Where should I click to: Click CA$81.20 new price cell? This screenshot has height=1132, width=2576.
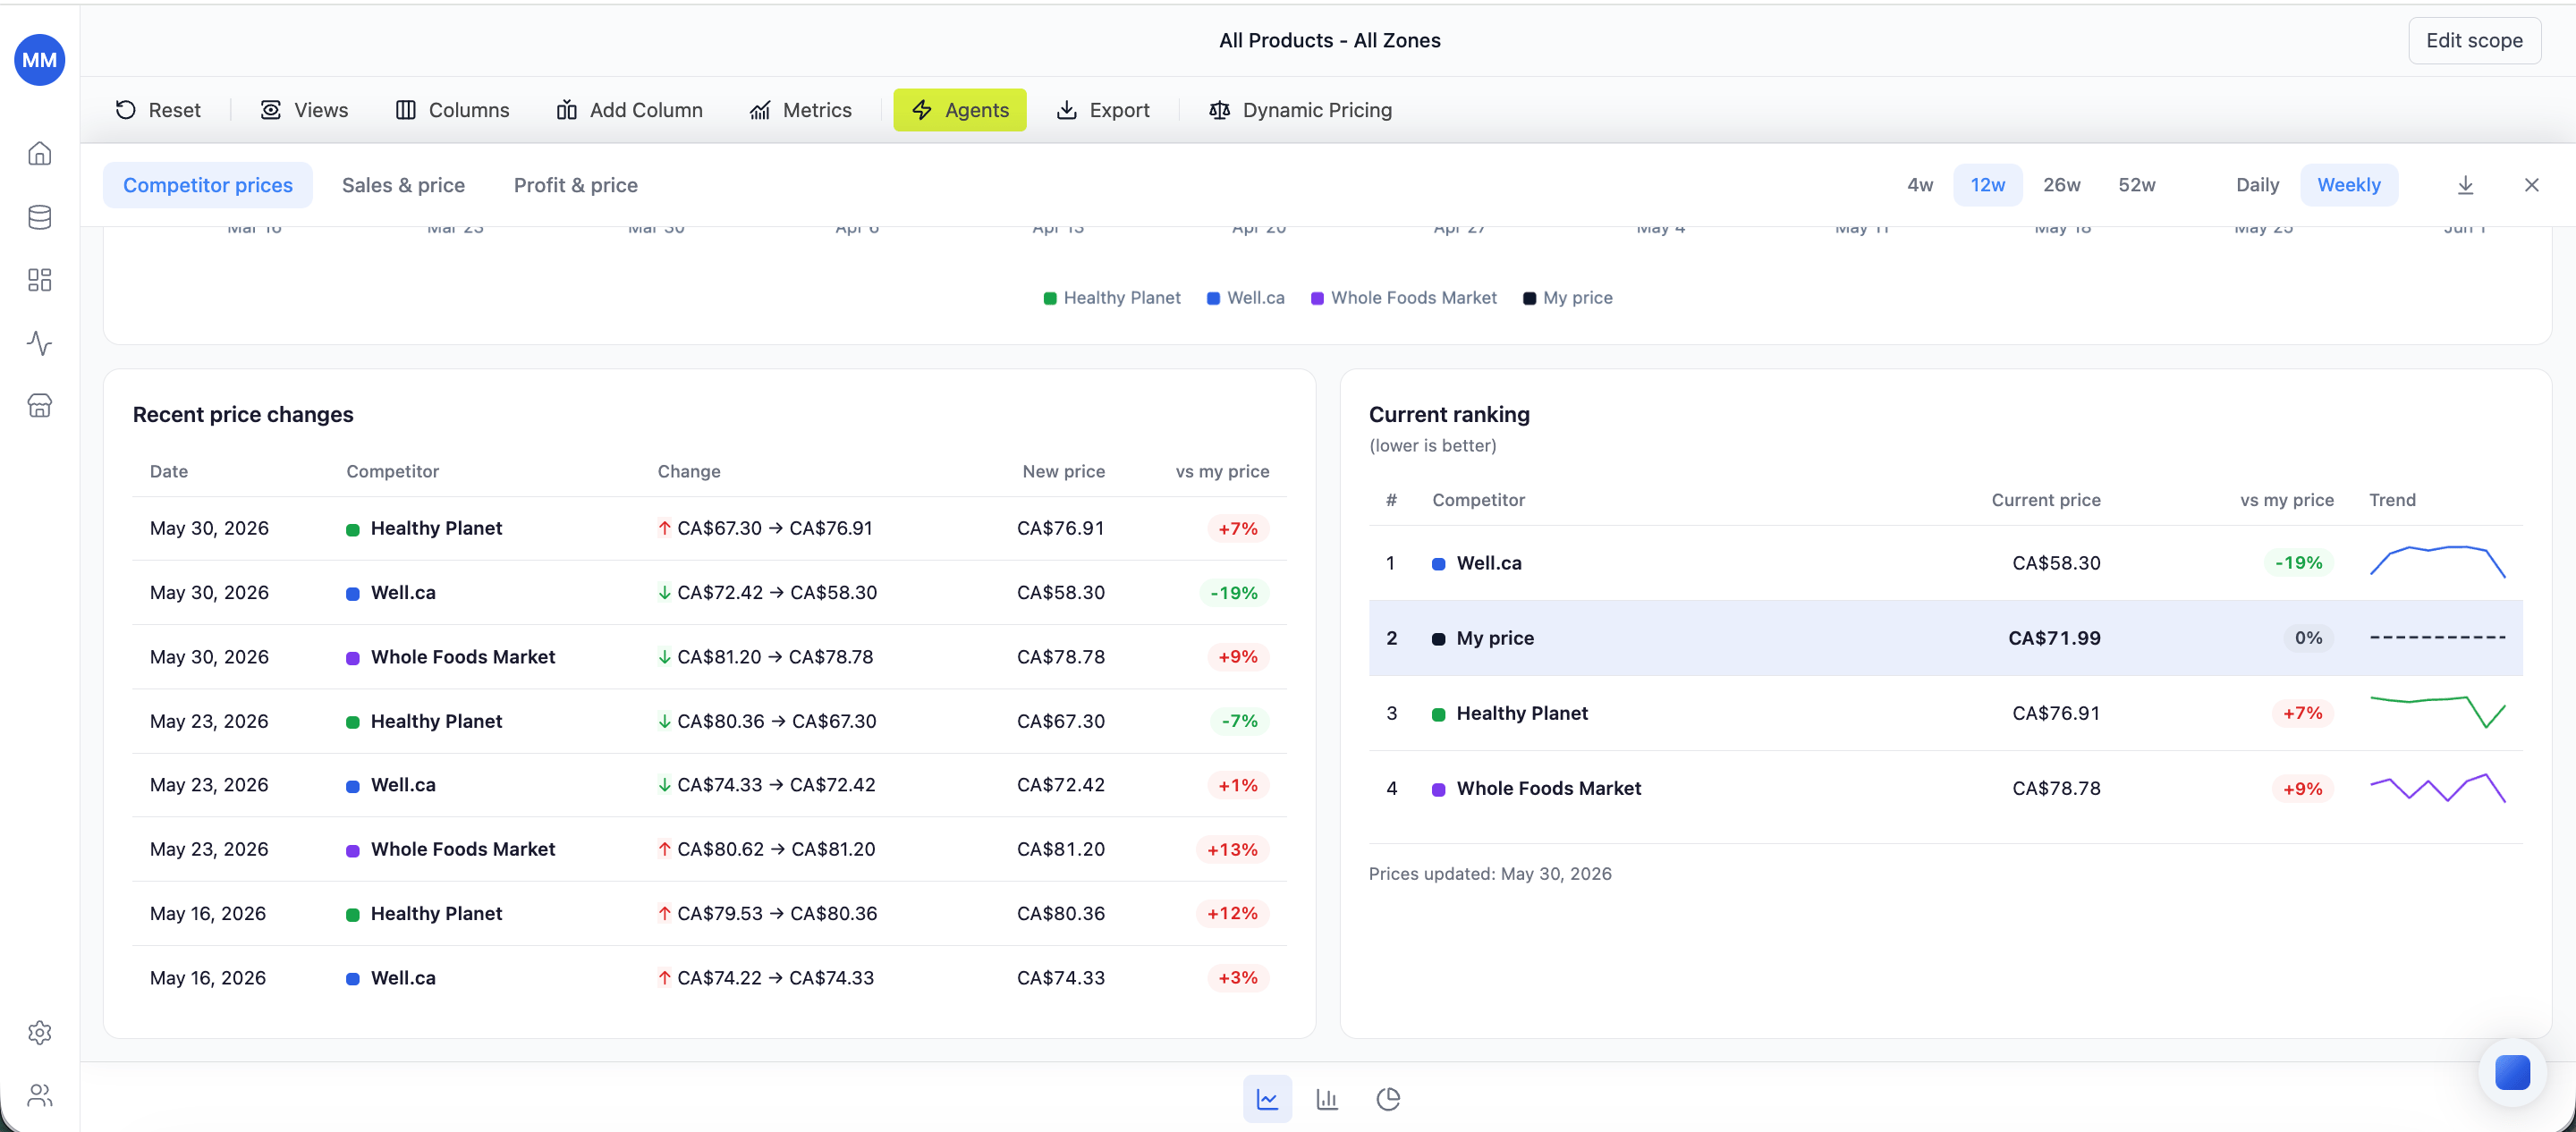[1060, 849]
